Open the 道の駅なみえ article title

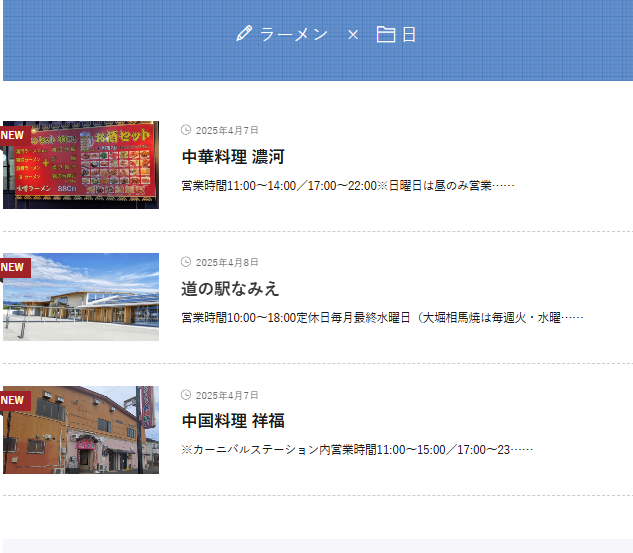(x=230, y=289)
